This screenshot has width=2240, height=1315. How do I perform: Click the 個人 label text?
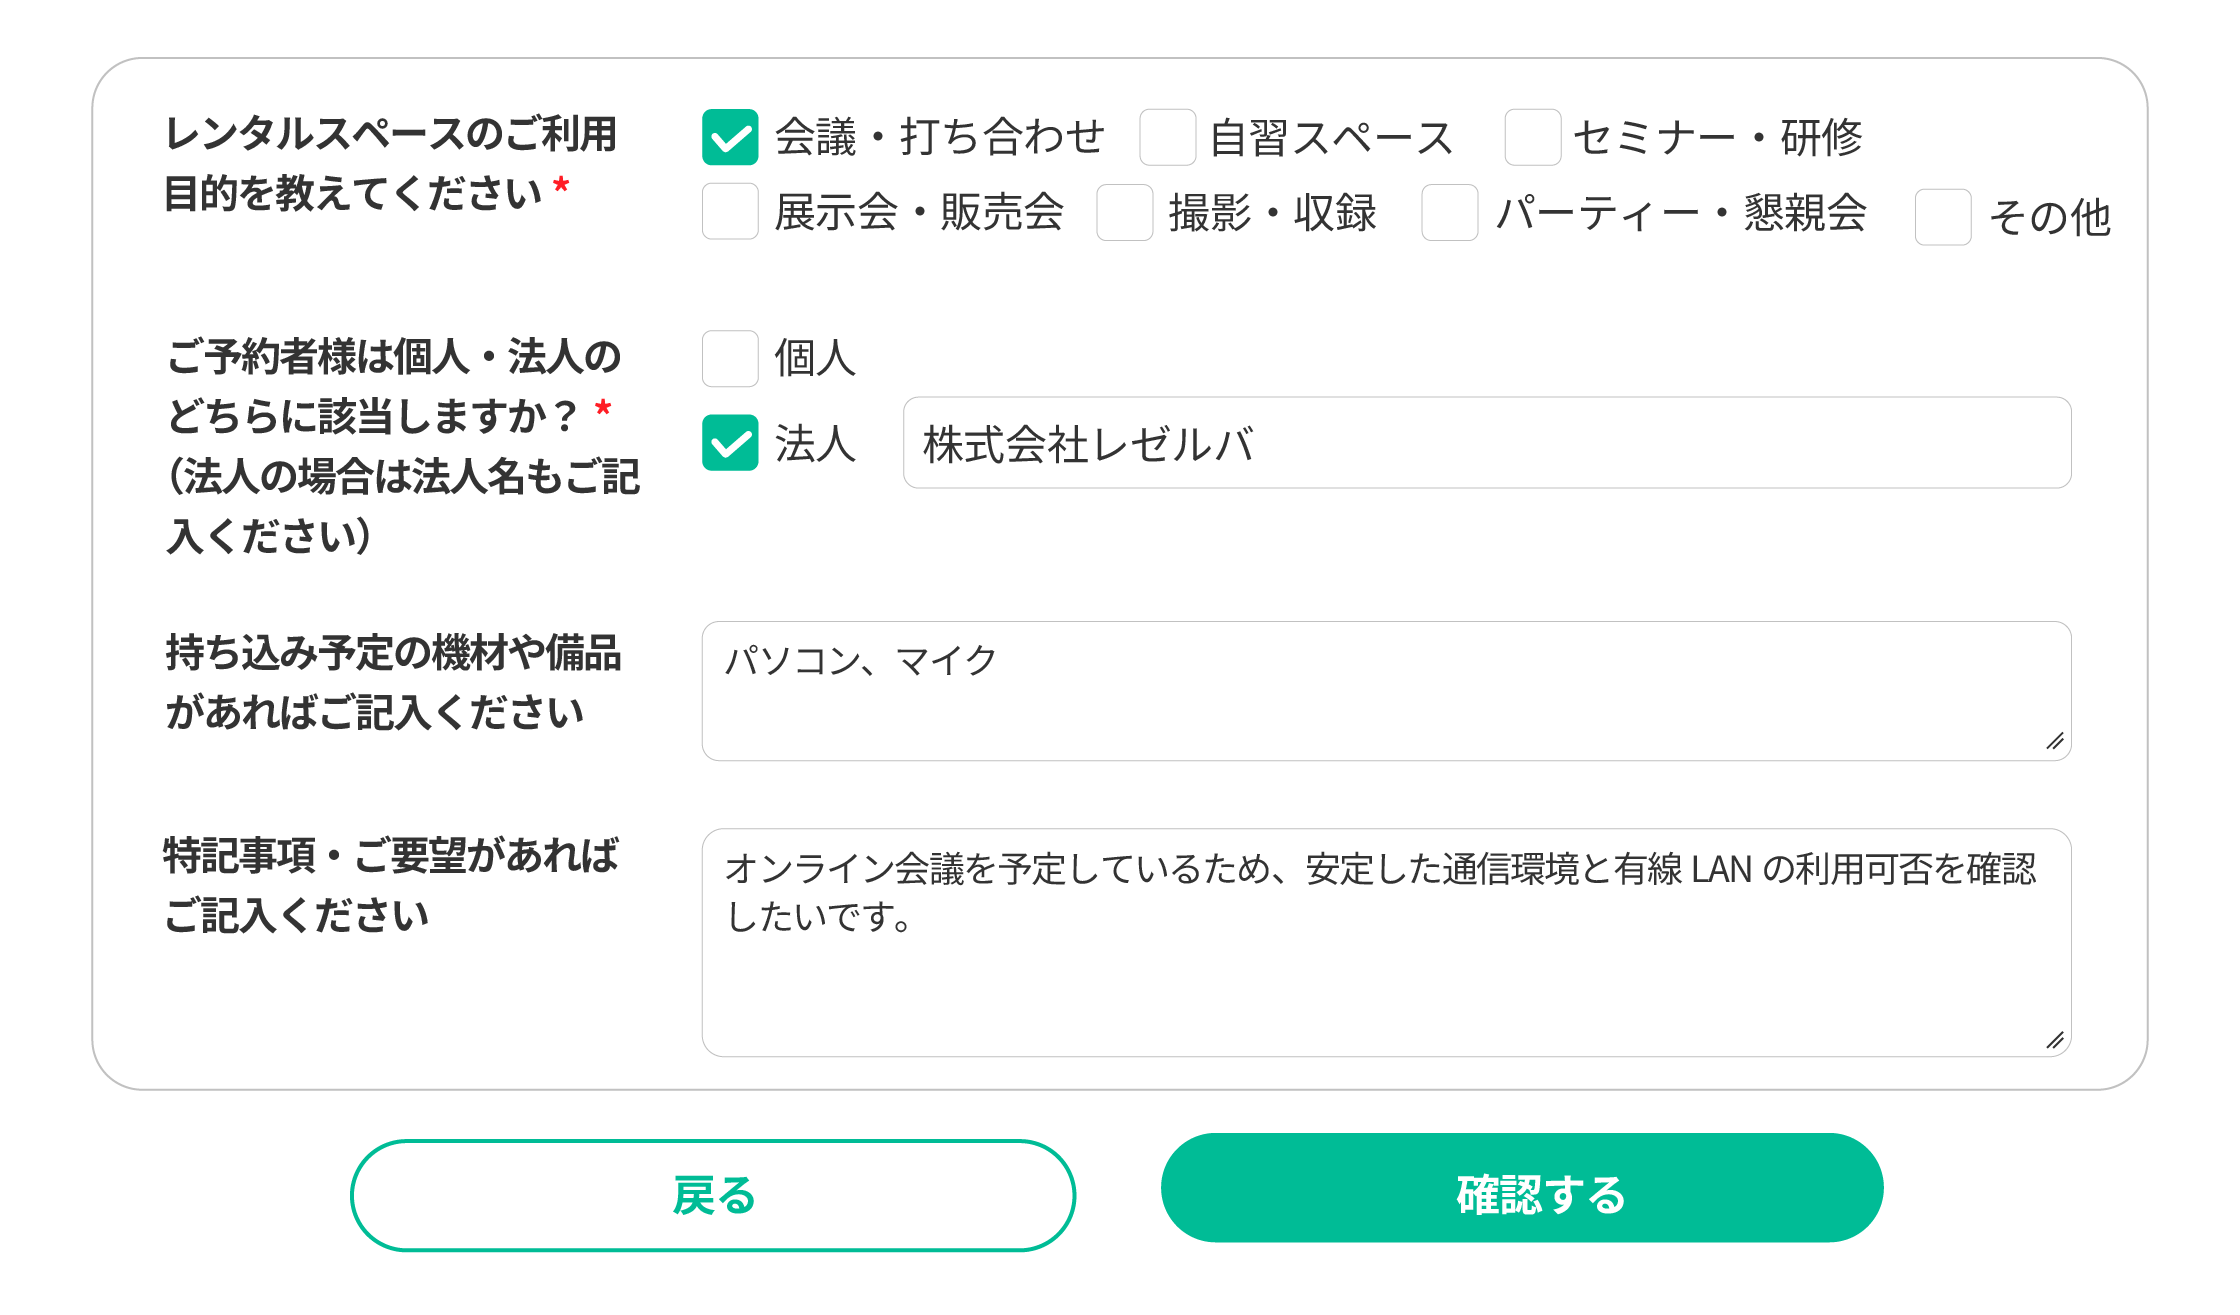point(815,358)
